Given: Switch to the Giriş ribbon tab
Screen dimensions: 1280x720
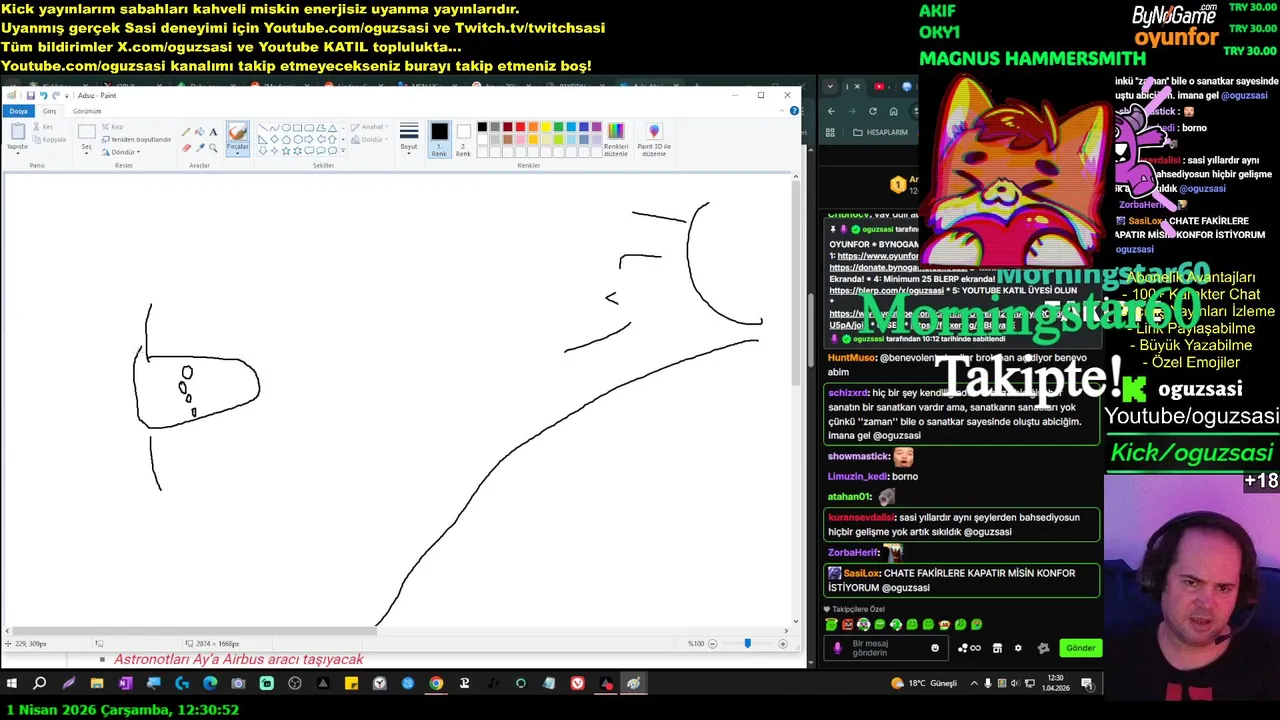Looking at the screenshot, I should click(49, 111).
